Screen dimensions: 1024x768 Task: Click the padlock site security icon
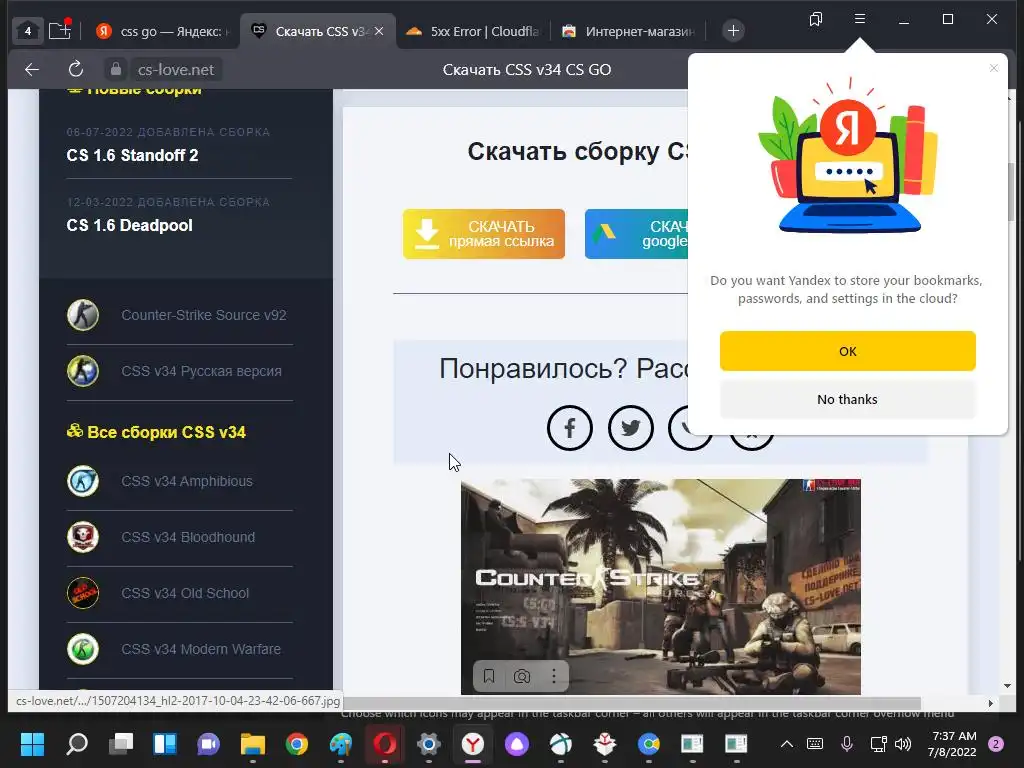click(x=116, y=69)
